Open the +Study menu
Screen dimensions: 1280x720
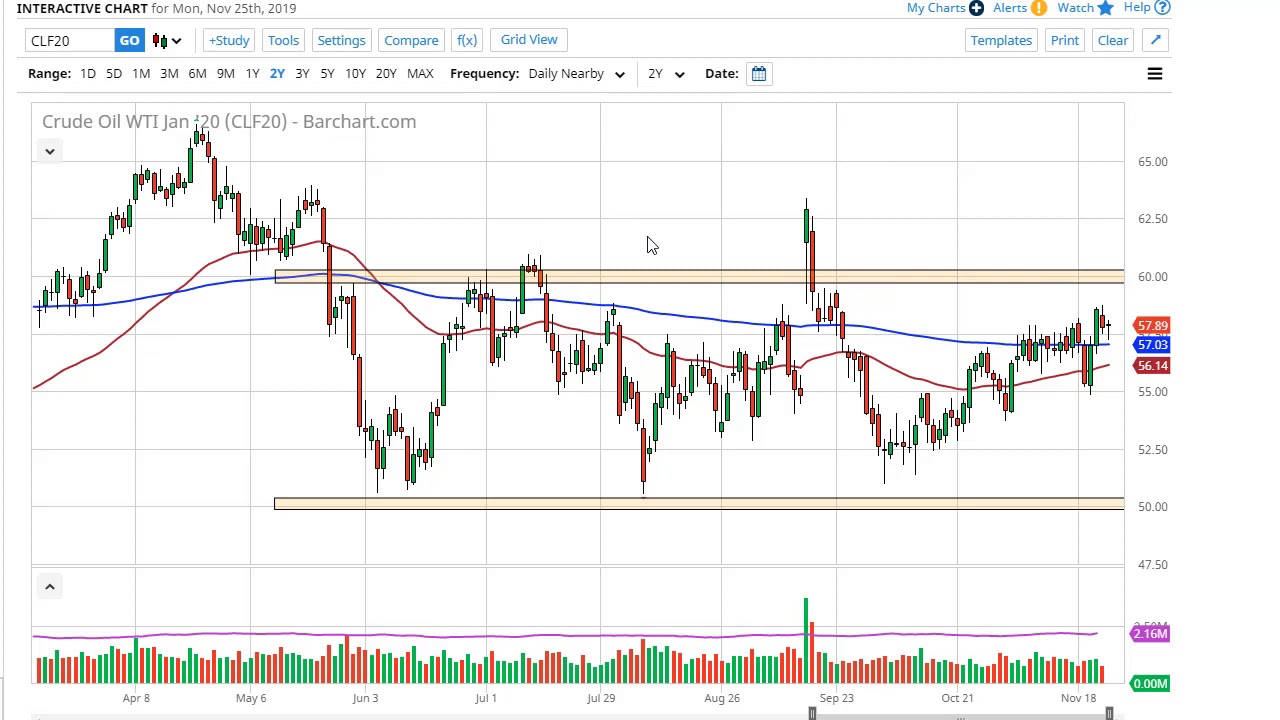(229, 40)
